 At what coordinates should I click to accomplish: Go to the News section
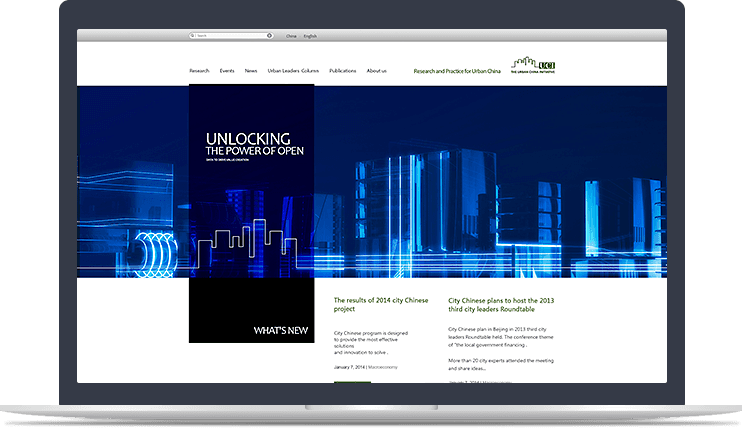(251, 71)
